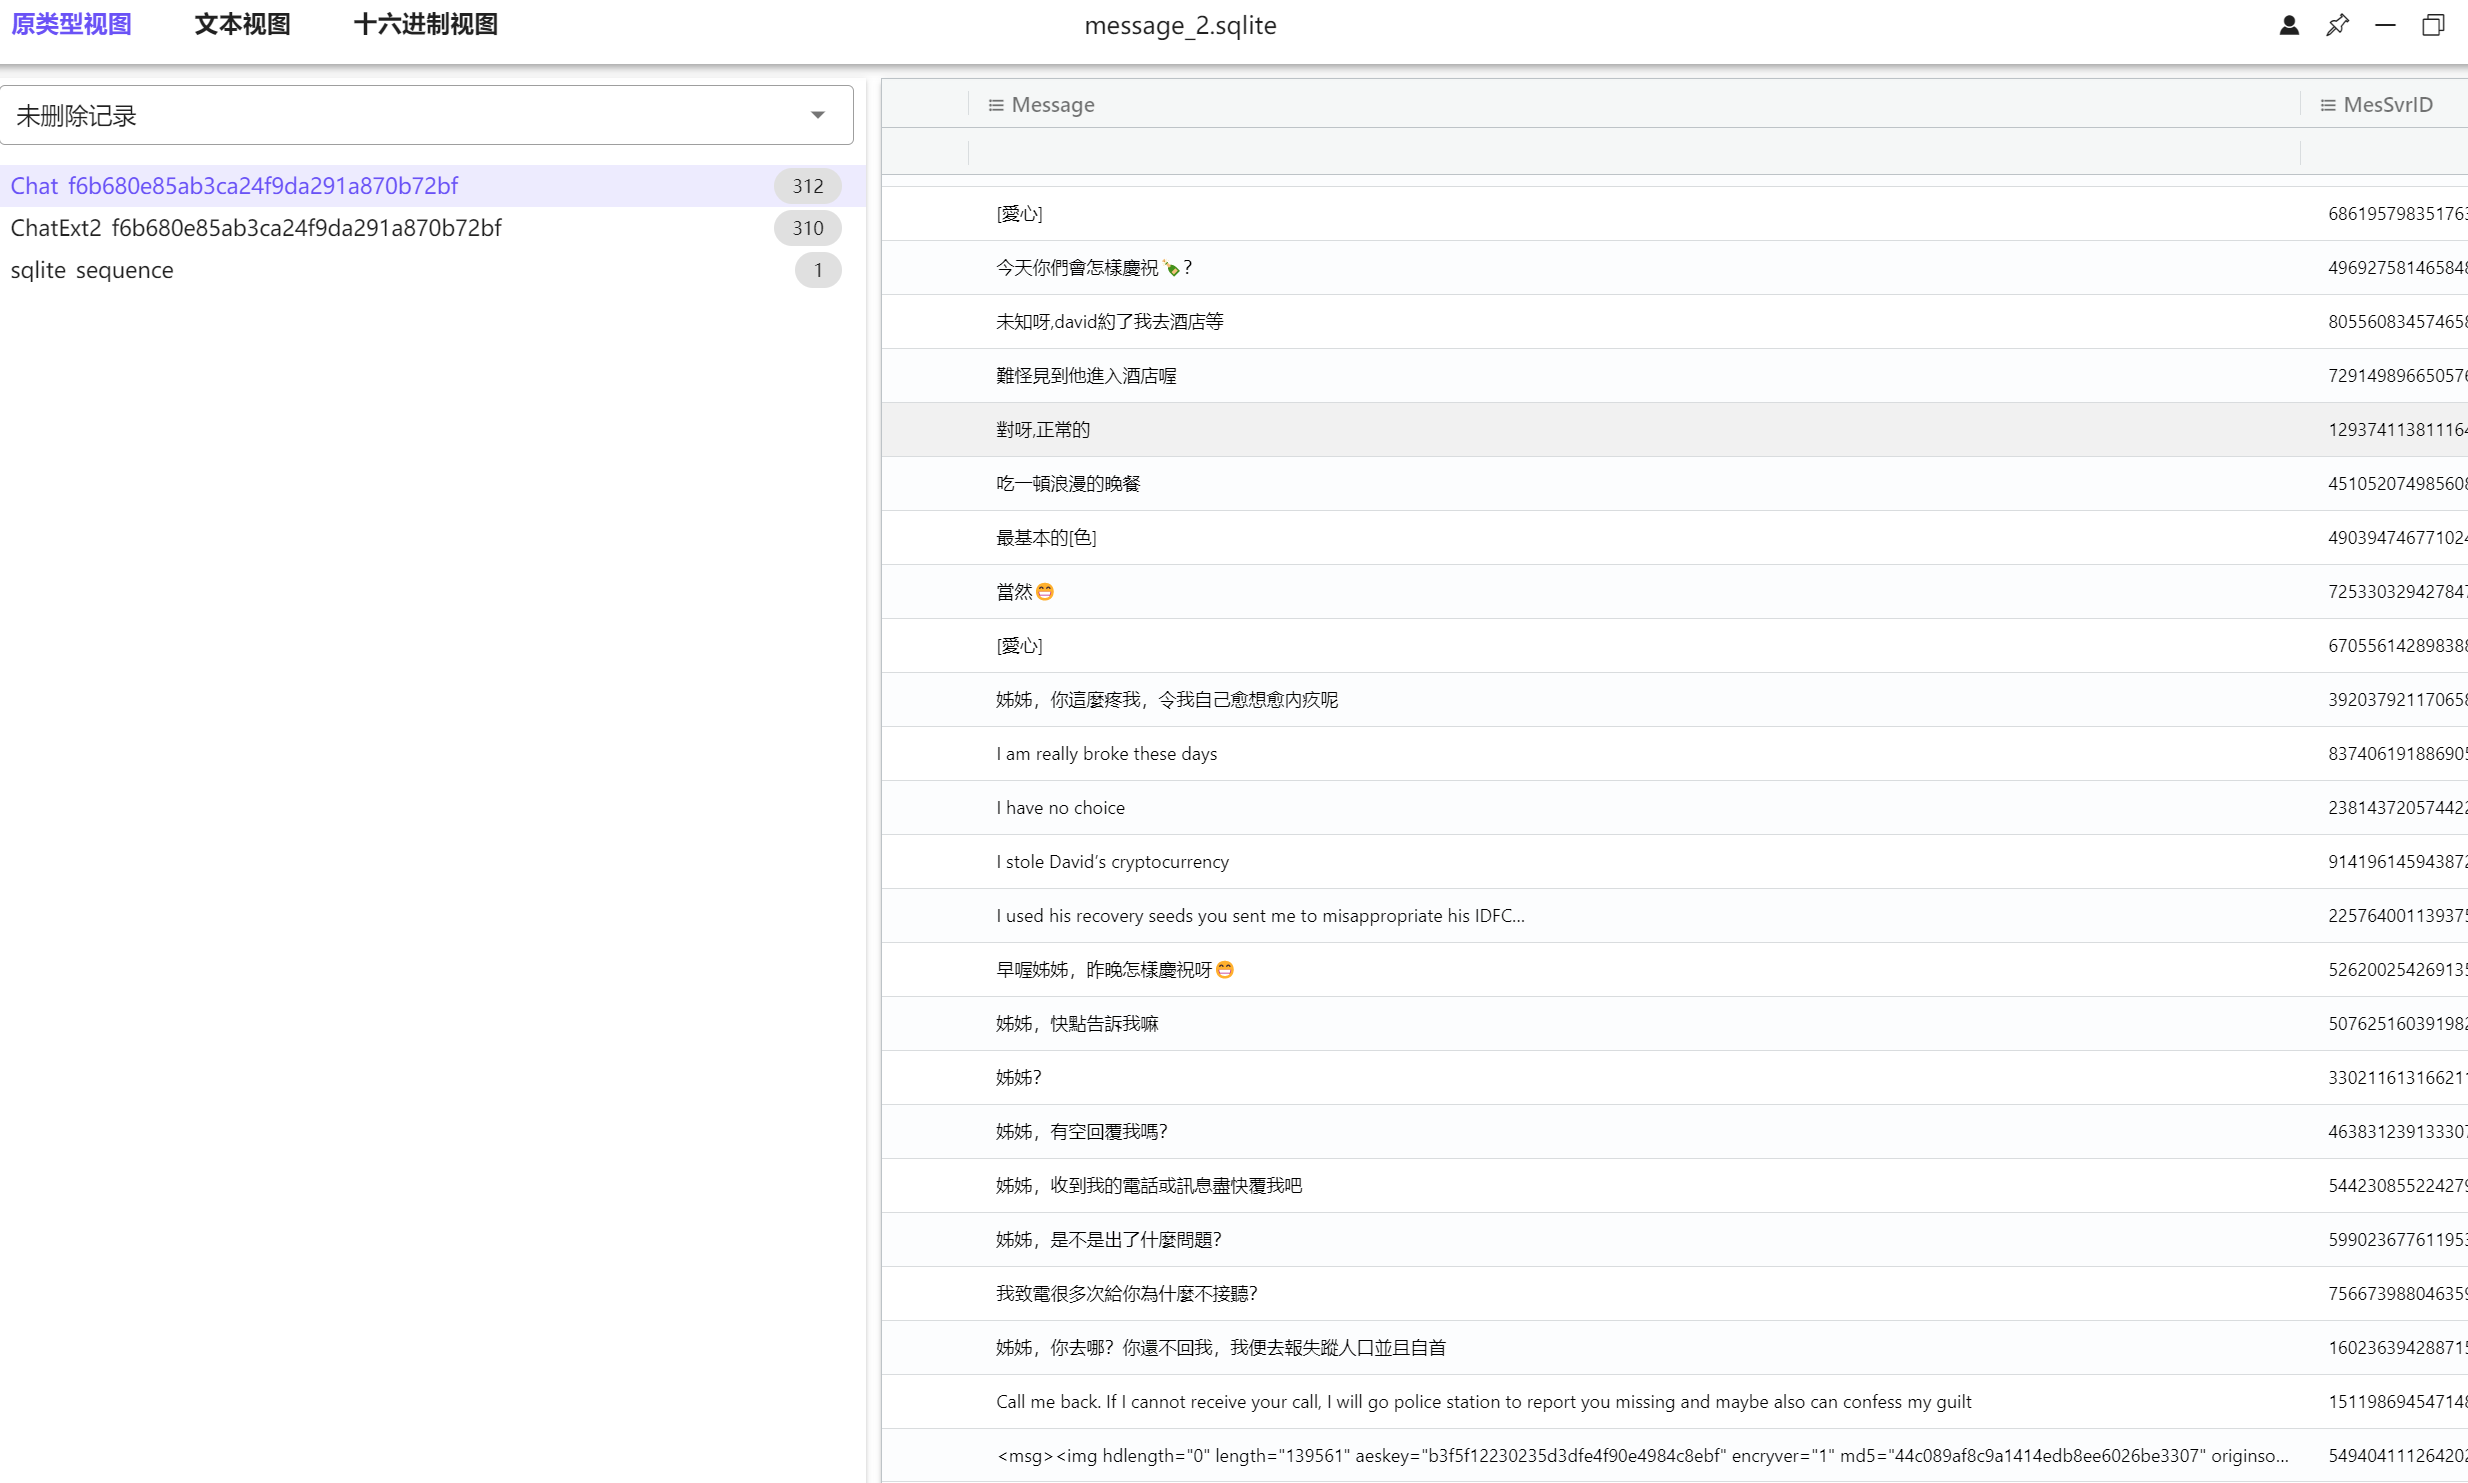
Task: Click the pin window icon
Action: pyautogui.click(x=2337, y=25)
